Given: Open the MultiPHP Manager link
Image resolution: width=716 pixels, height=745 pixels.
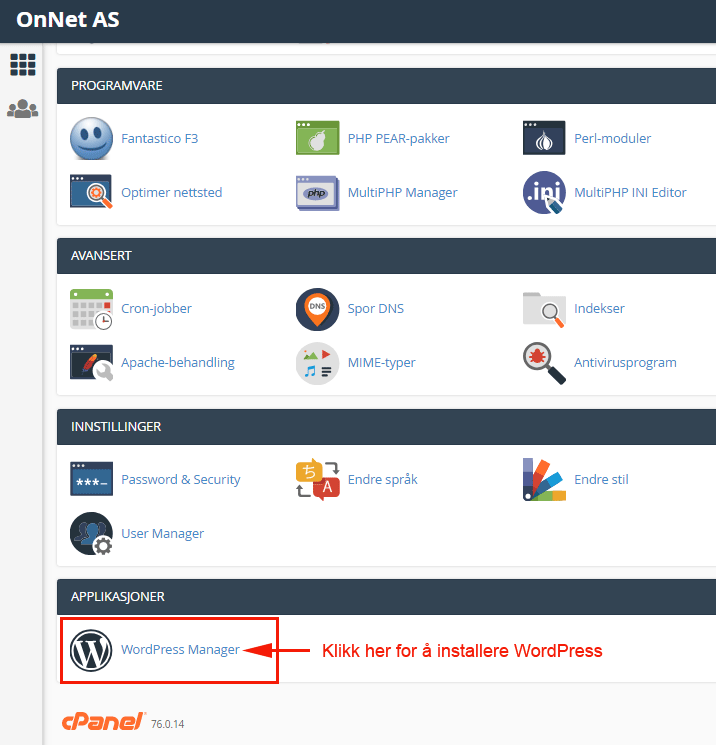Looking at the screenshot, I should (x=402, y=192).
